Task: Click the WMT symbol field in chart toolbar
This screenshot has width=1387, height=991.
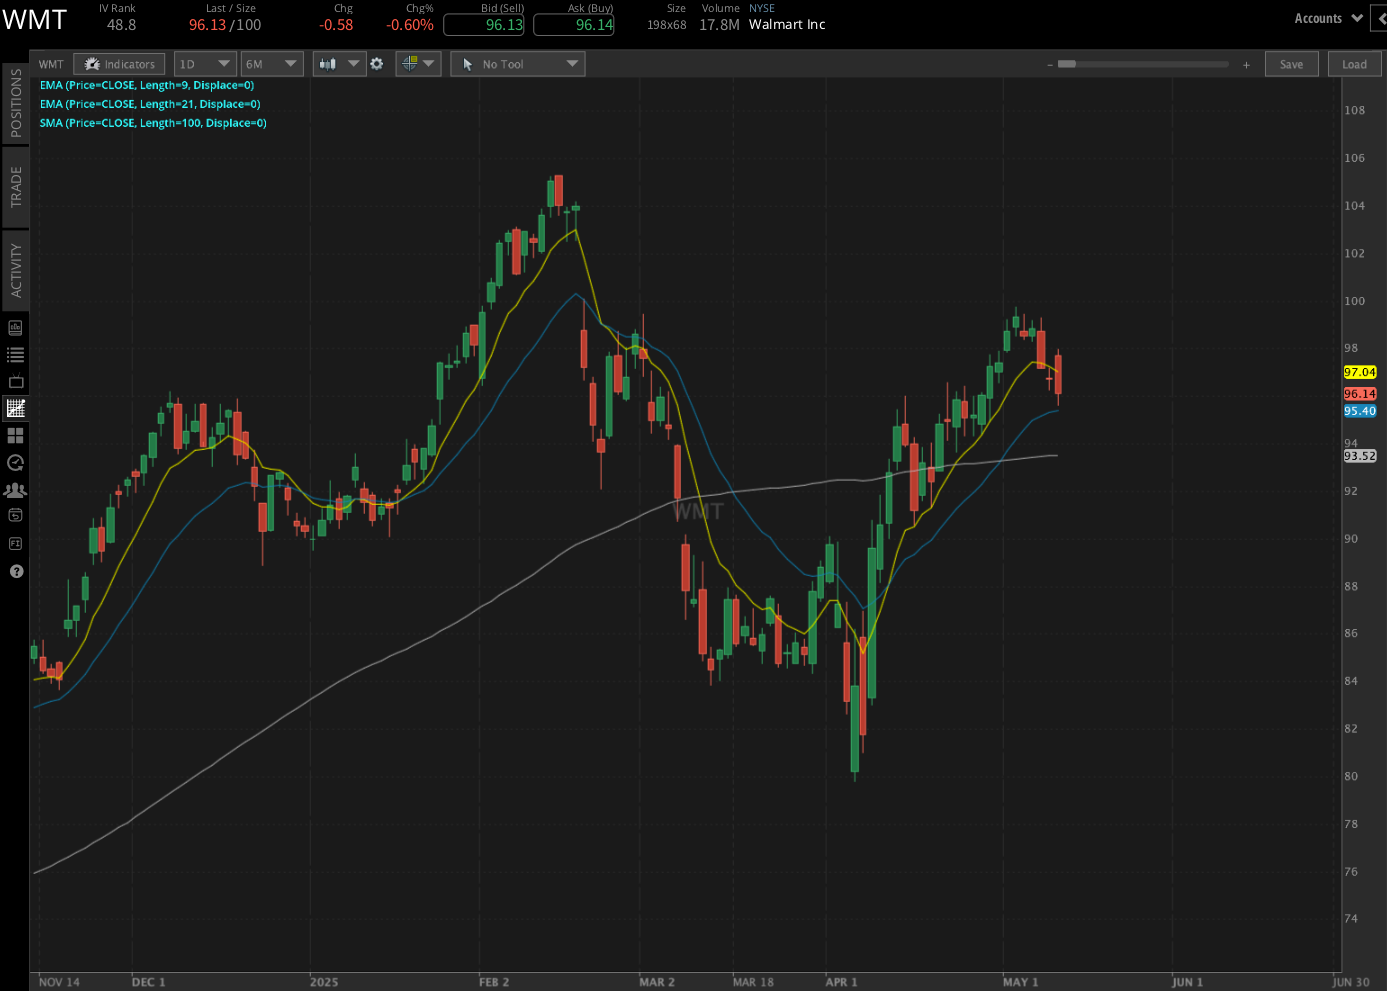Action: (x=51, y=64)
